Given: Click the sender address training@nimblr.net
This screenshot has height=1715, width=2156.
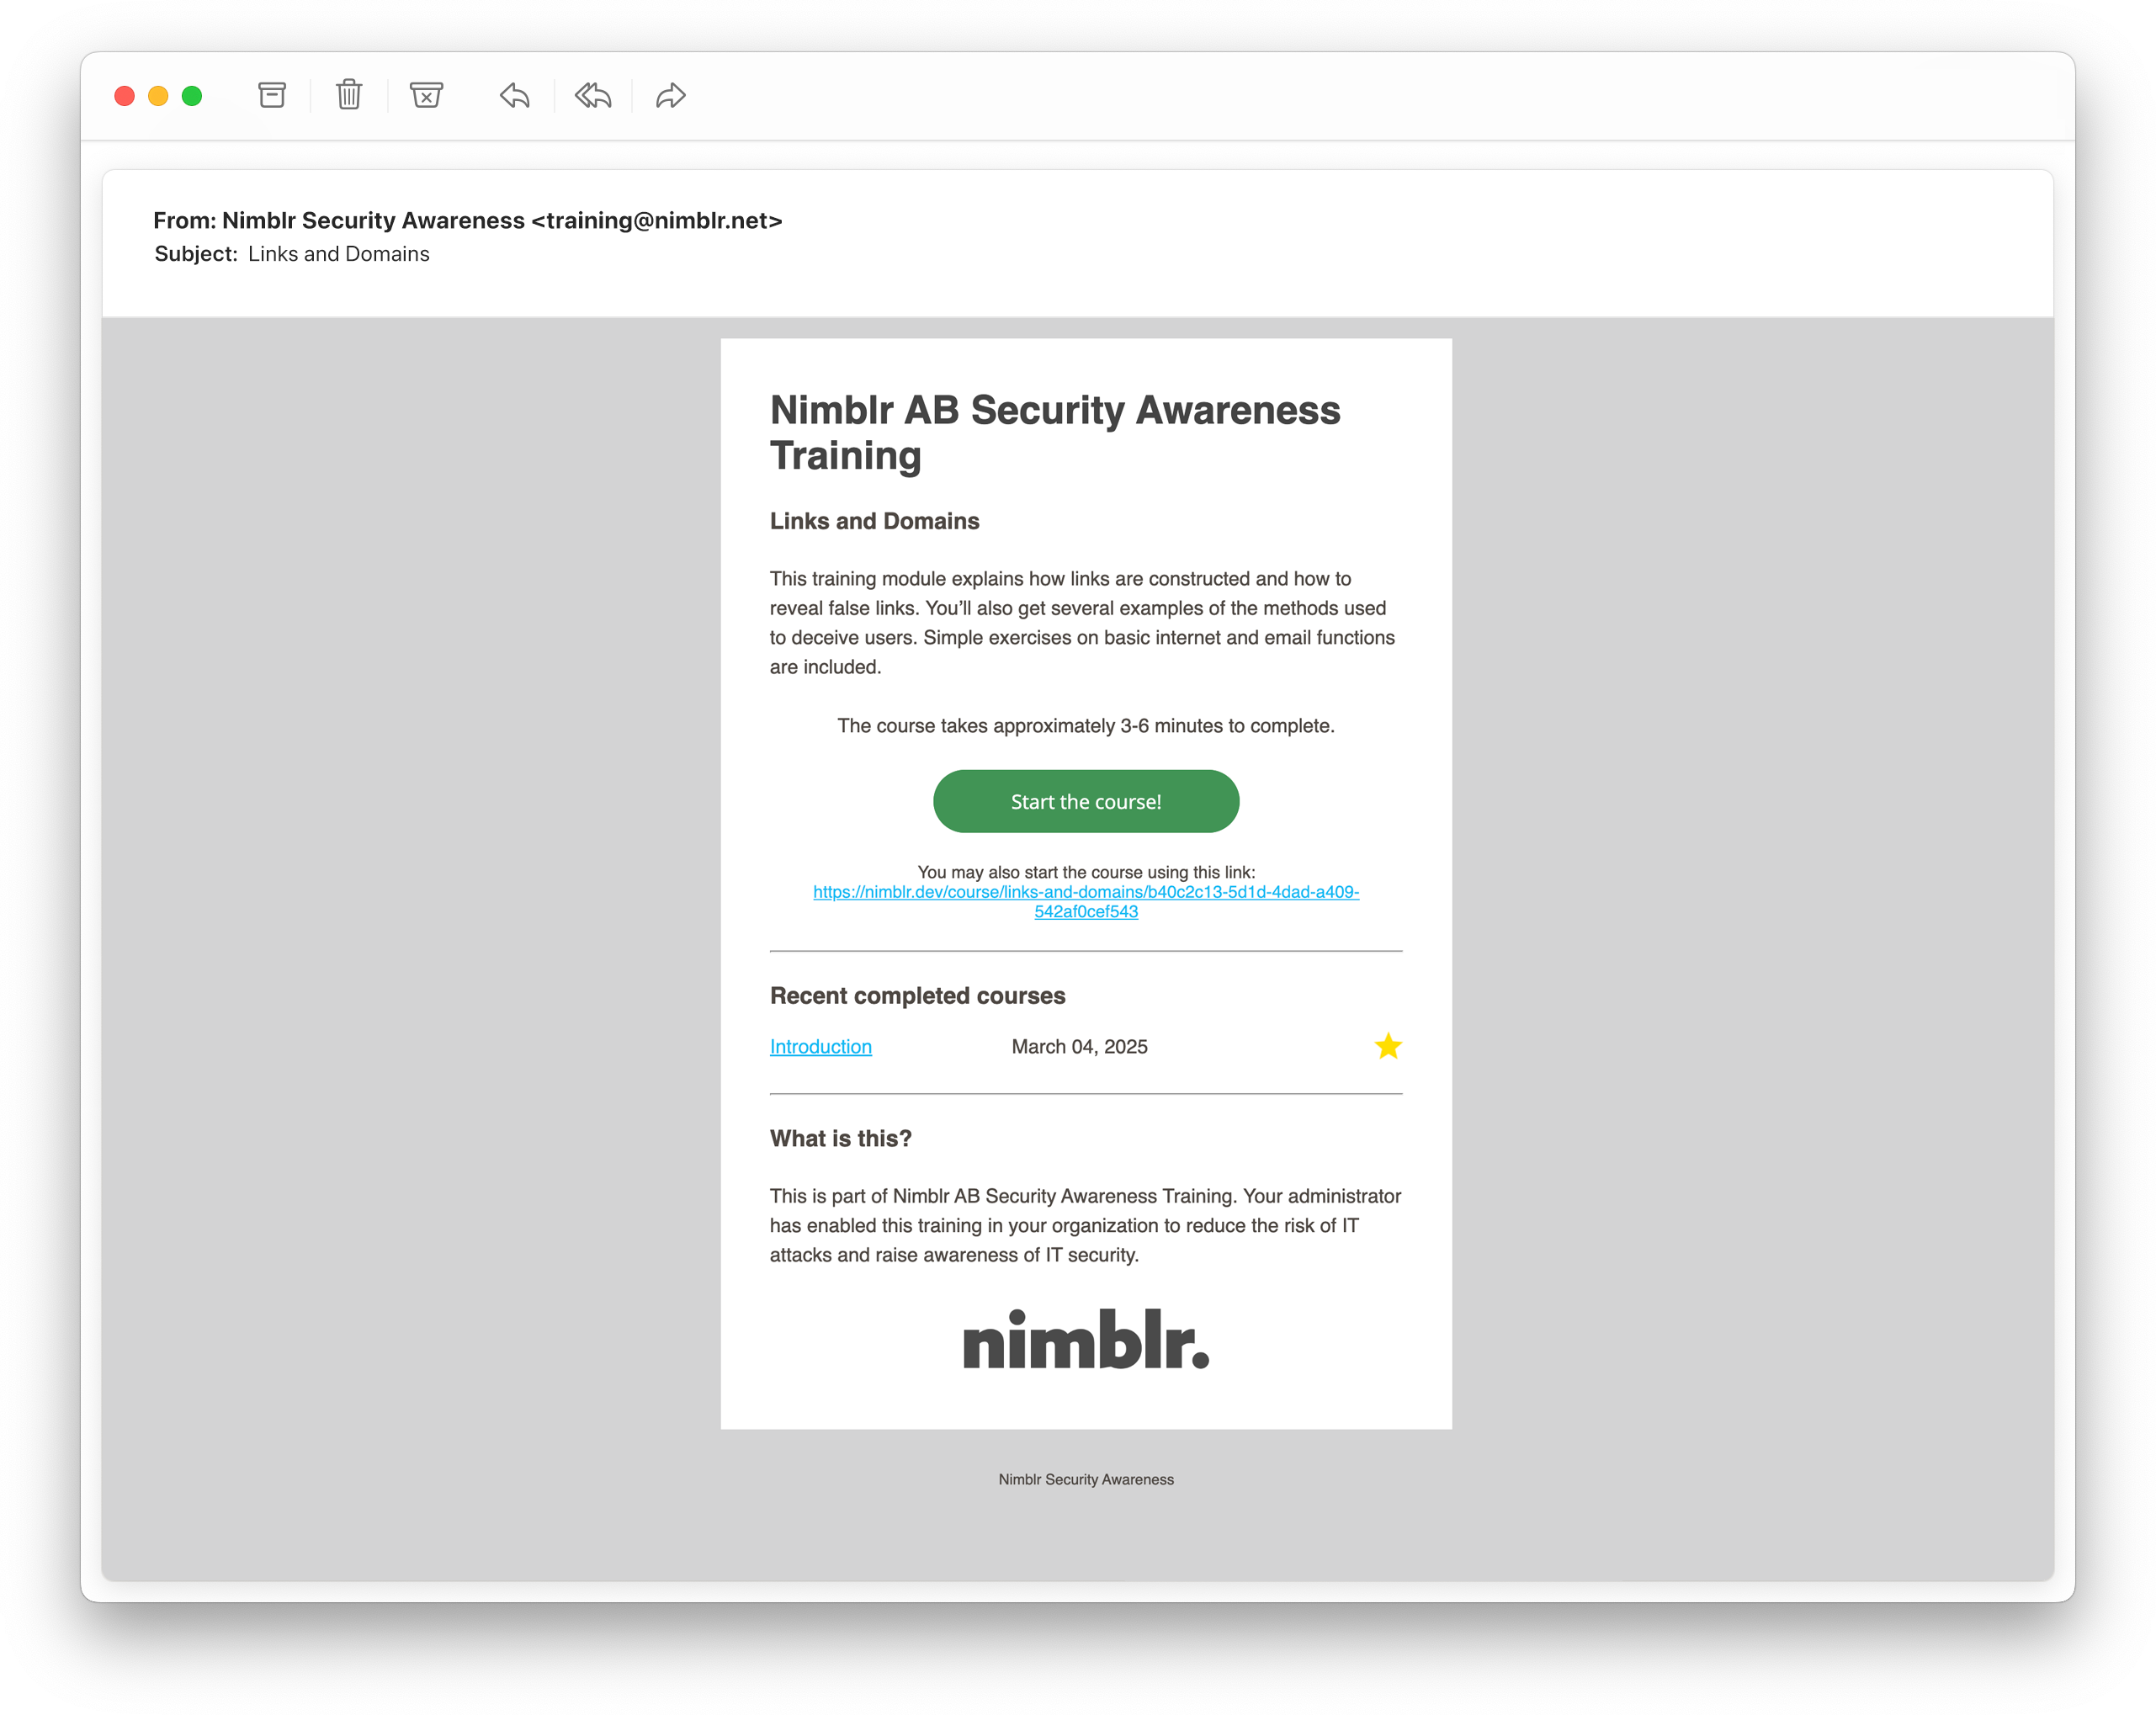Looking at the screenshot, I should (656, 220).
